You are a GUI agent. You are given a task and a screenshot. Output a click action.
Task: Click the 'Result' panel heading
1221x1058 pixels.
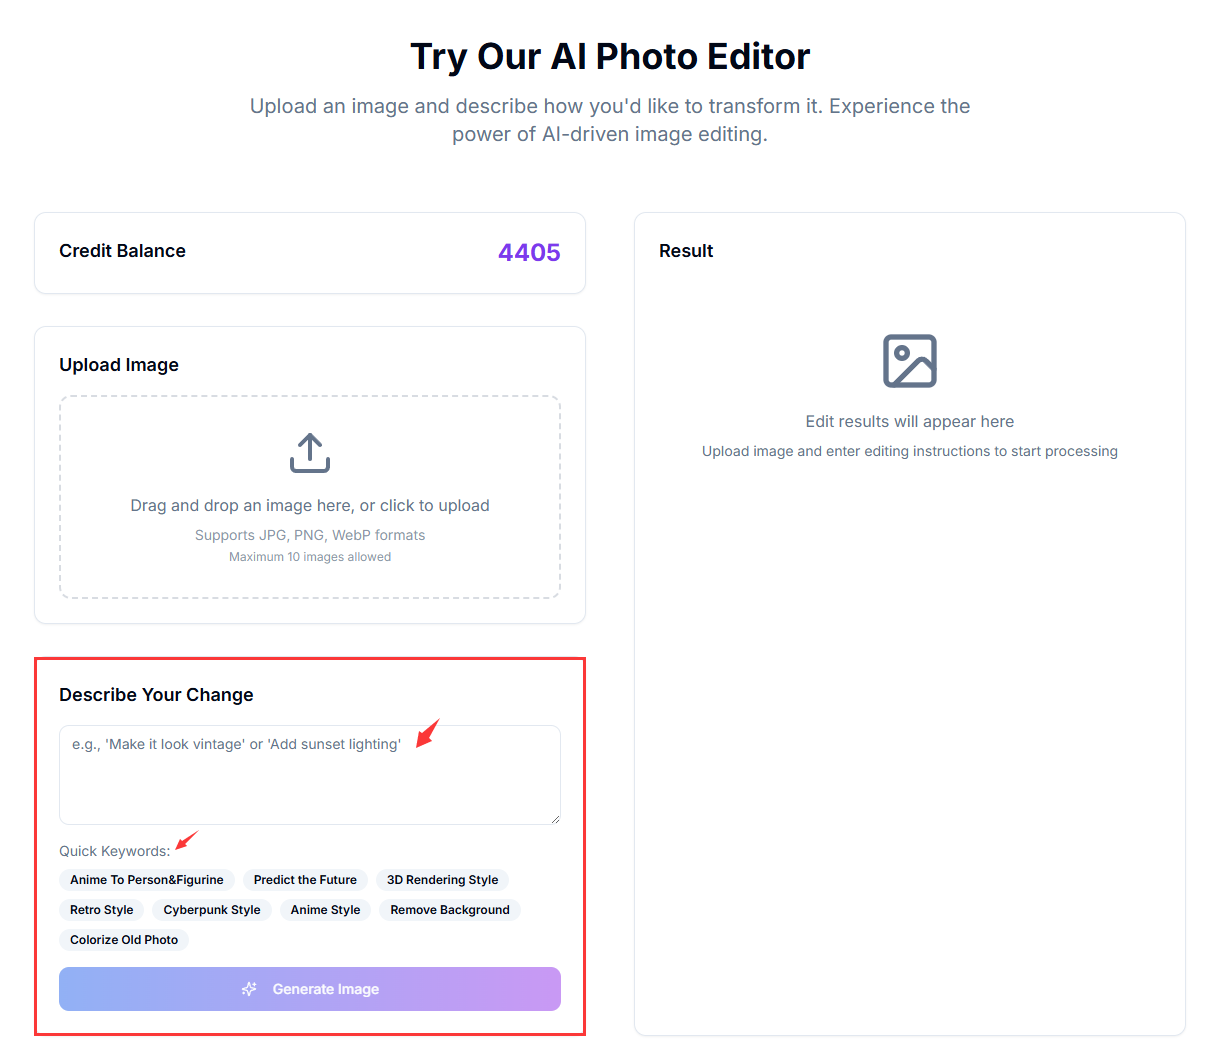coord(686,251)
